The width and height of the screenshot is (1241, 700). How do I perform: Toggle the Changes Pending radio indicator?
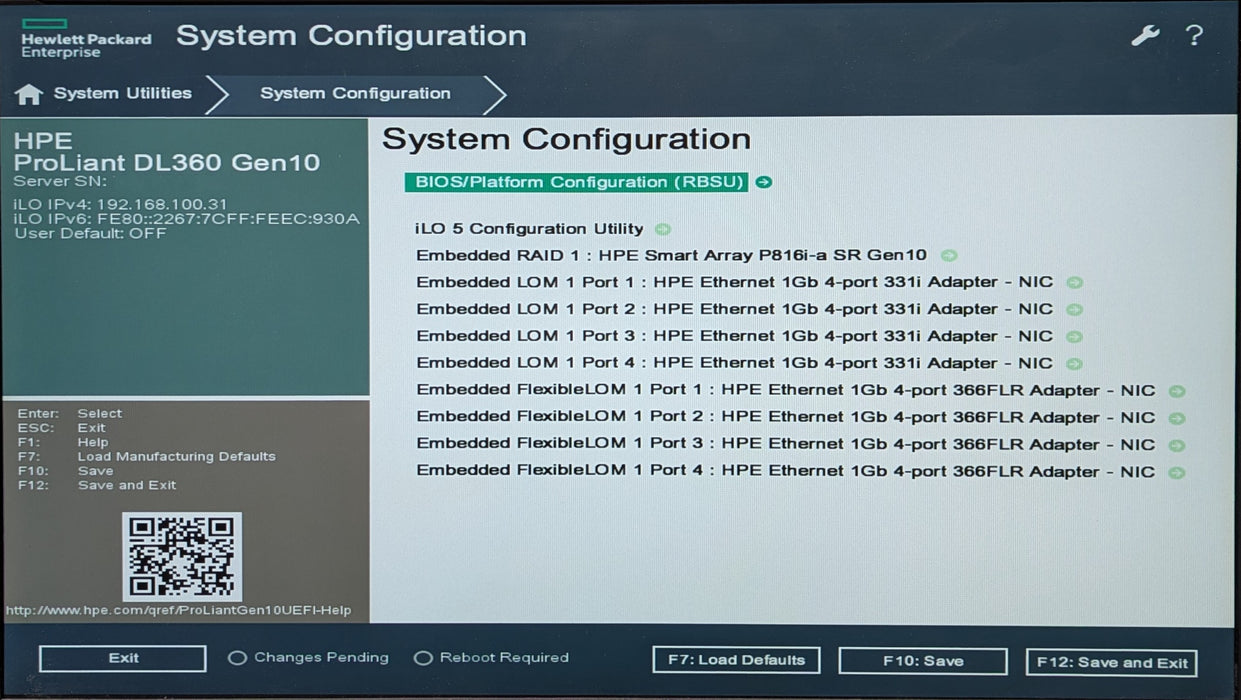pyautogui.click(x=237, y=658)
